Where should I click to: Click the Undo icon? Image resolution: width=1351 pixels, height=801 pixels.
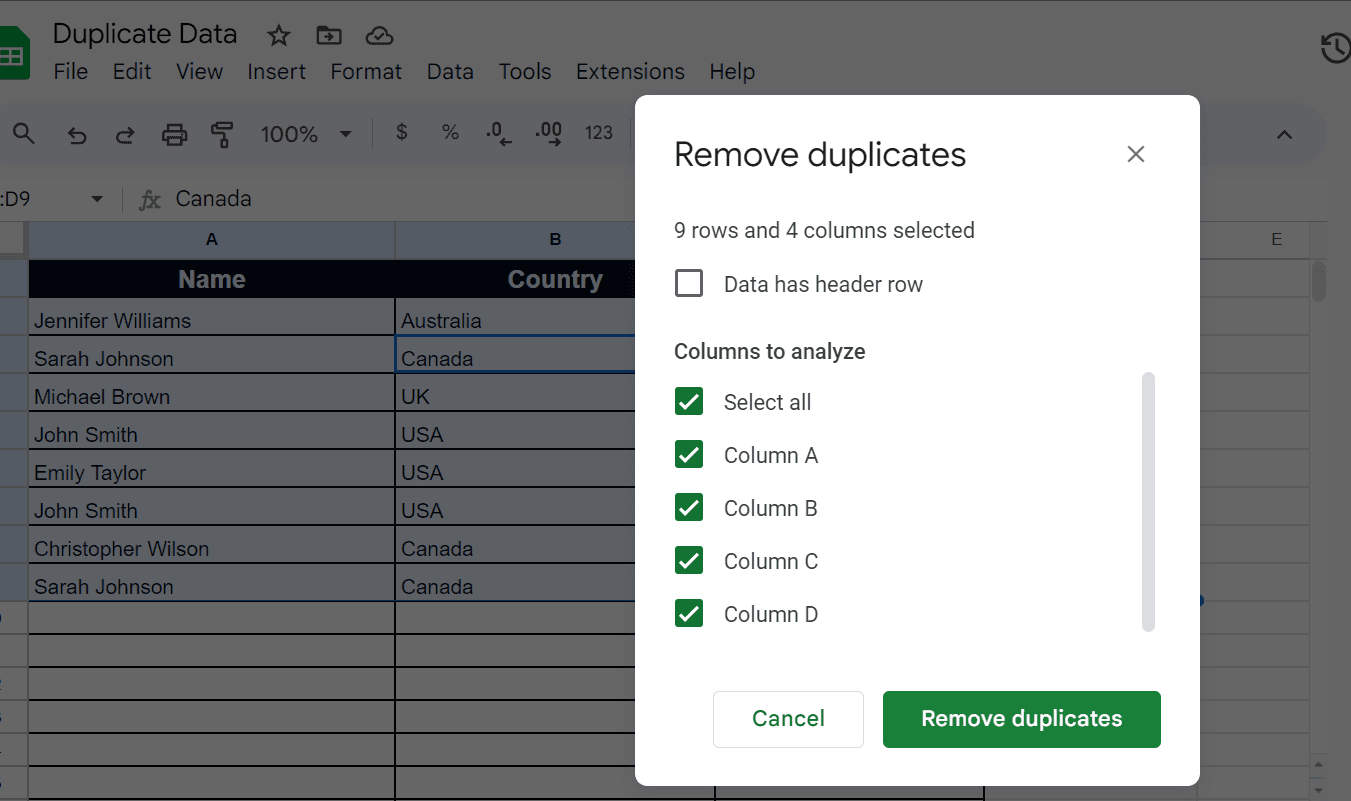click(x=76, y=133)
